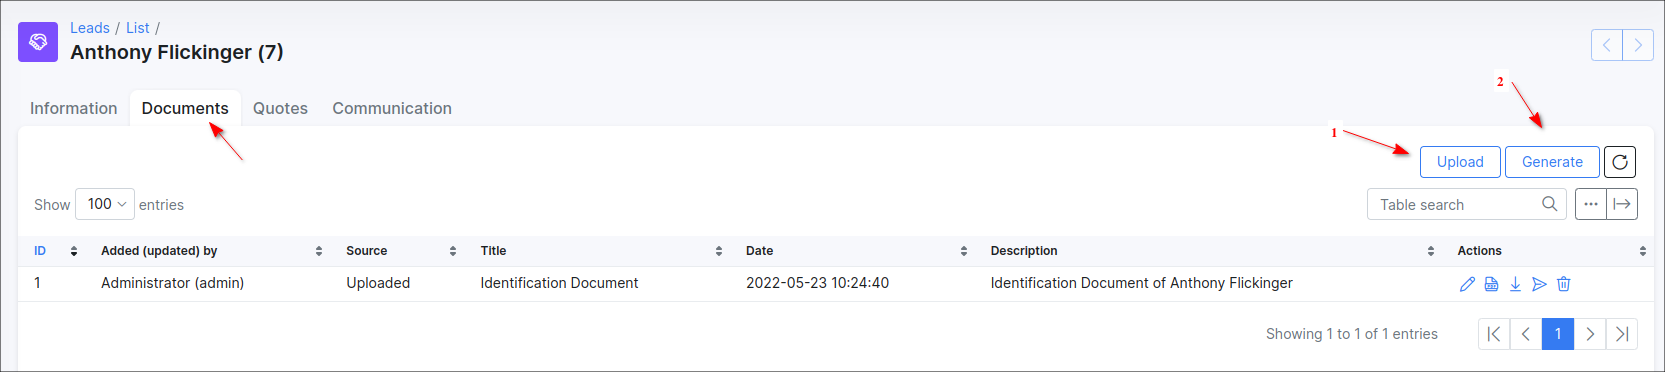Click the edit pencil icon for Identification Document

1467,284
